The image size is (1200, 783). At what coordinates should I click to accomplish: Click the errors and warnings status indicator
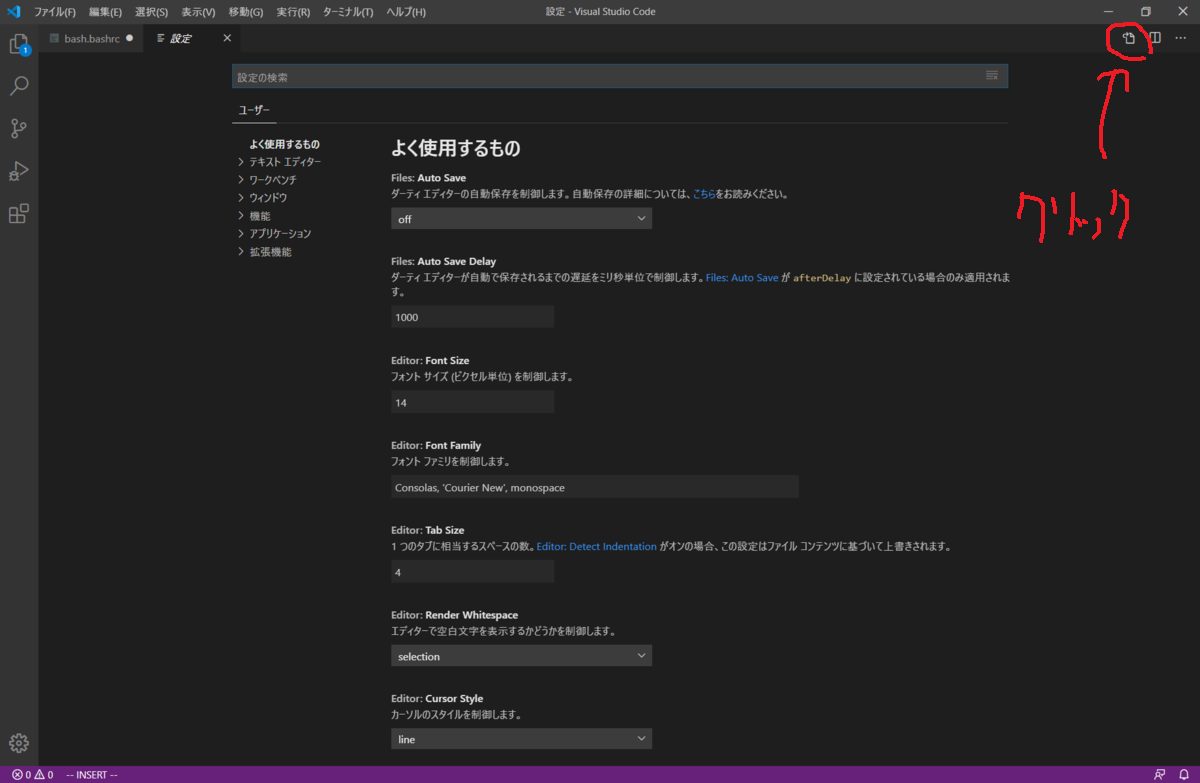pos(32,775)
